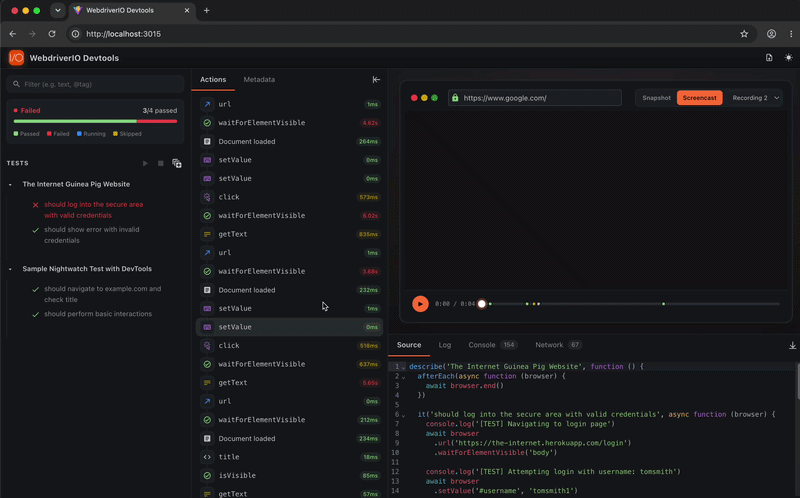Screen dimensions: 800x498
Task: Open a new browser tab
Action: (x=207, y=10)
